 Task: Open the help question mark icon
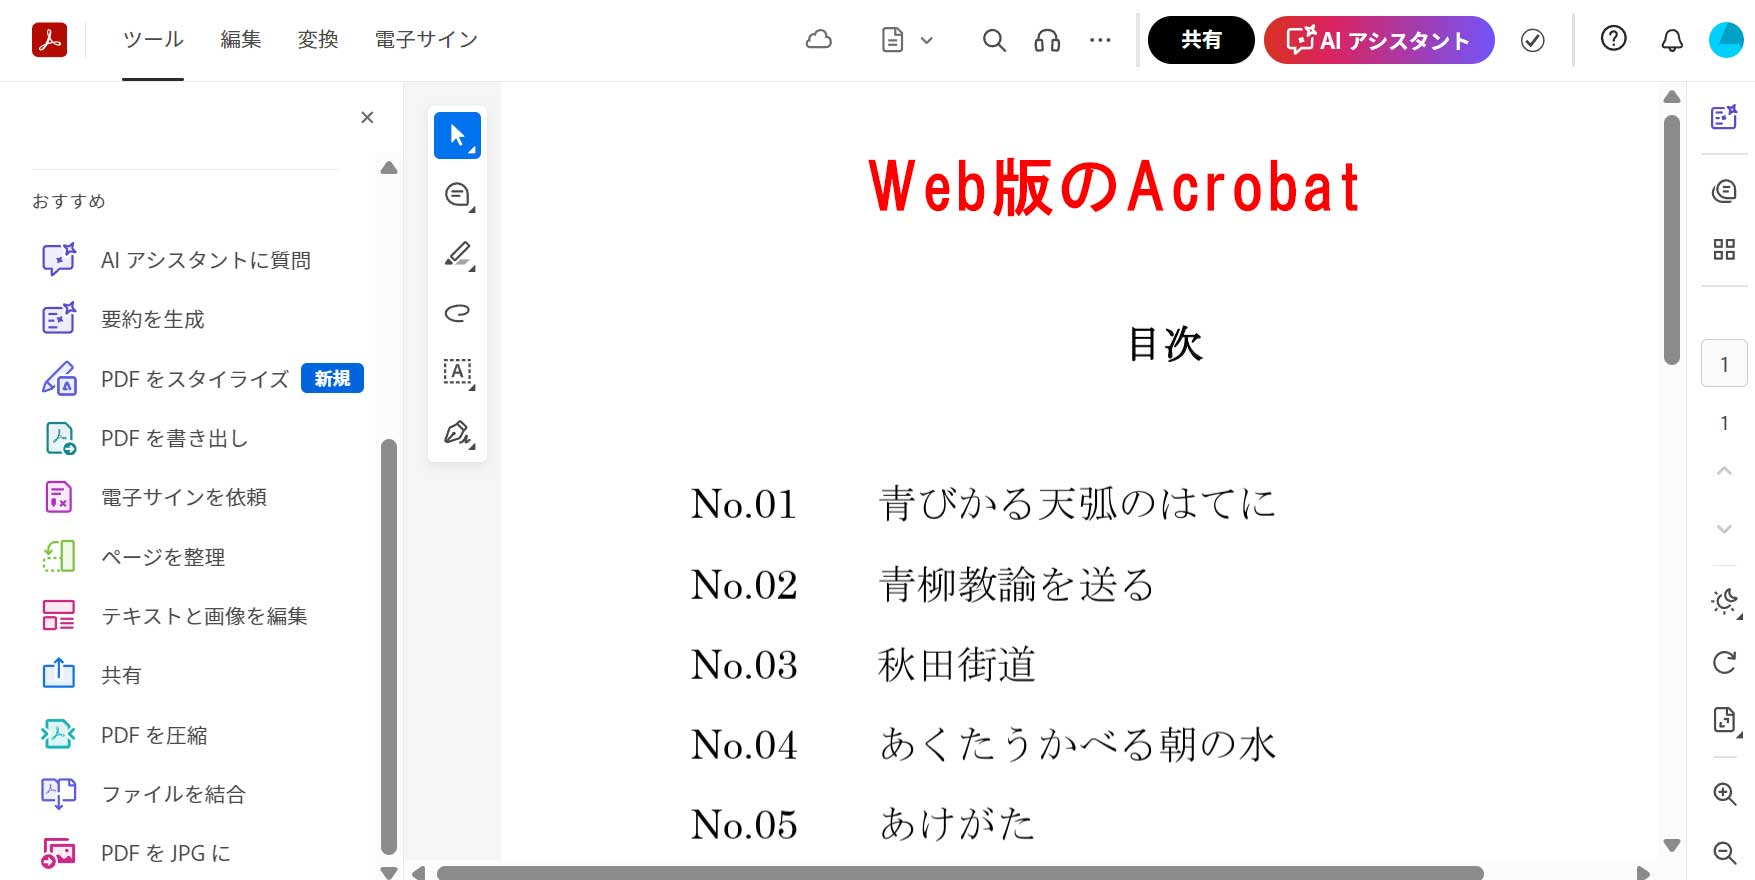click(x=1614, y=38)
